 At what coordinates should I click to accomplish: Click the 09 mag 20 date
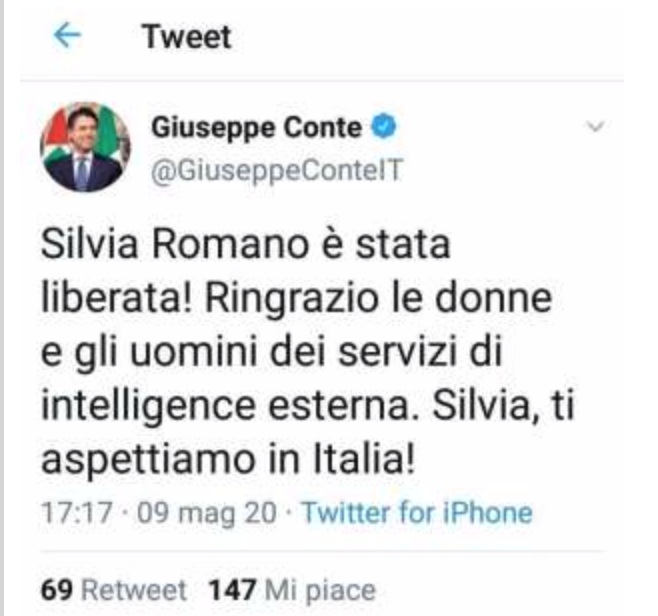click(207, 512)
